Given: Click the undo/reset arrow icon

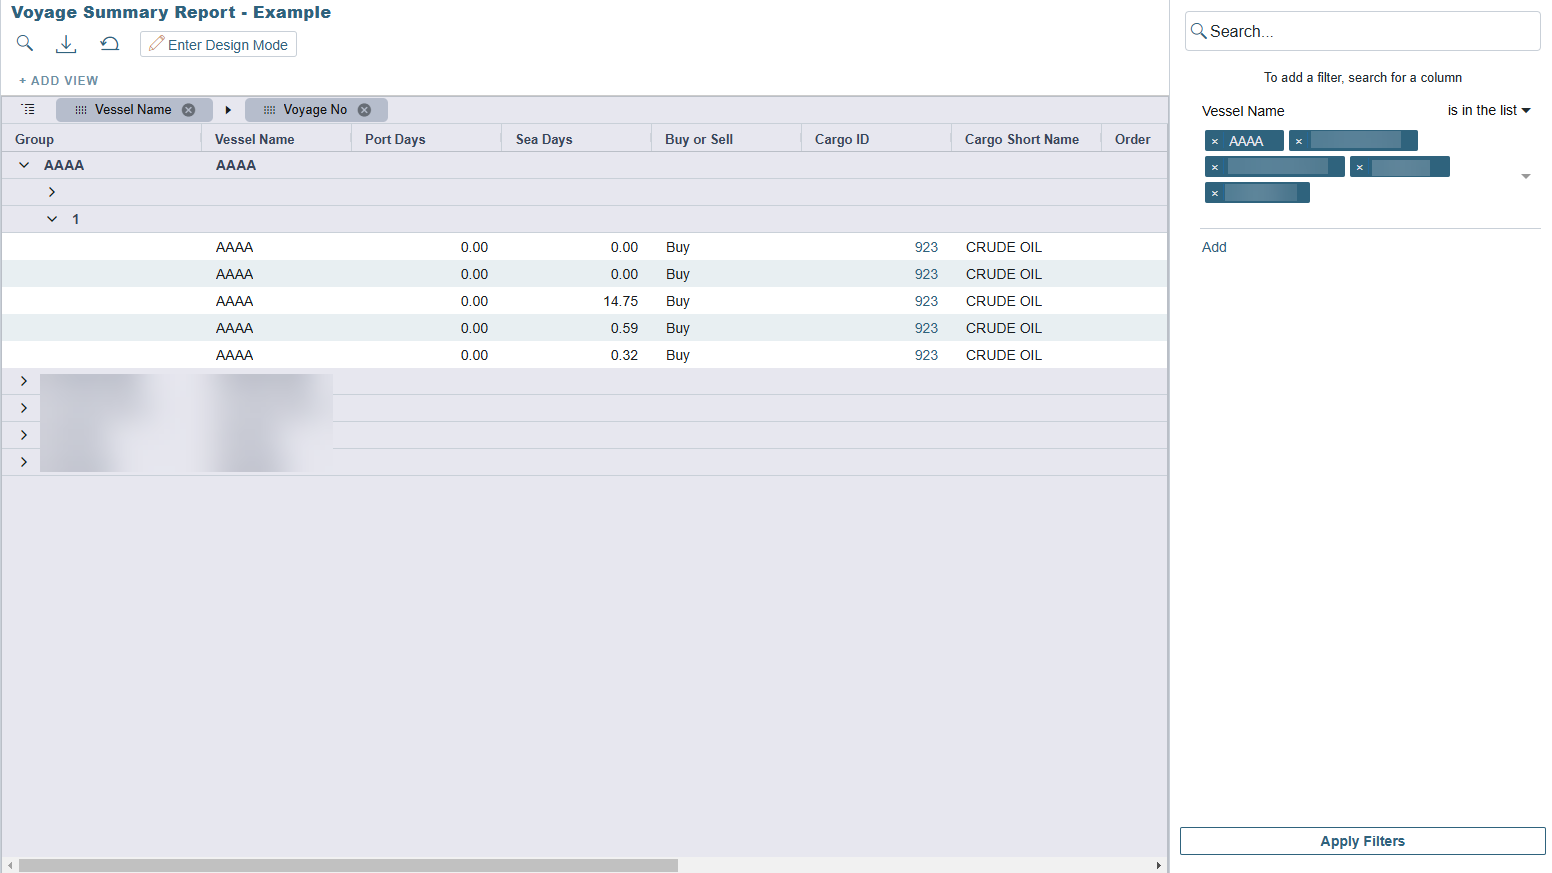Looking at the screenshot, I should [x=110, y=43].
